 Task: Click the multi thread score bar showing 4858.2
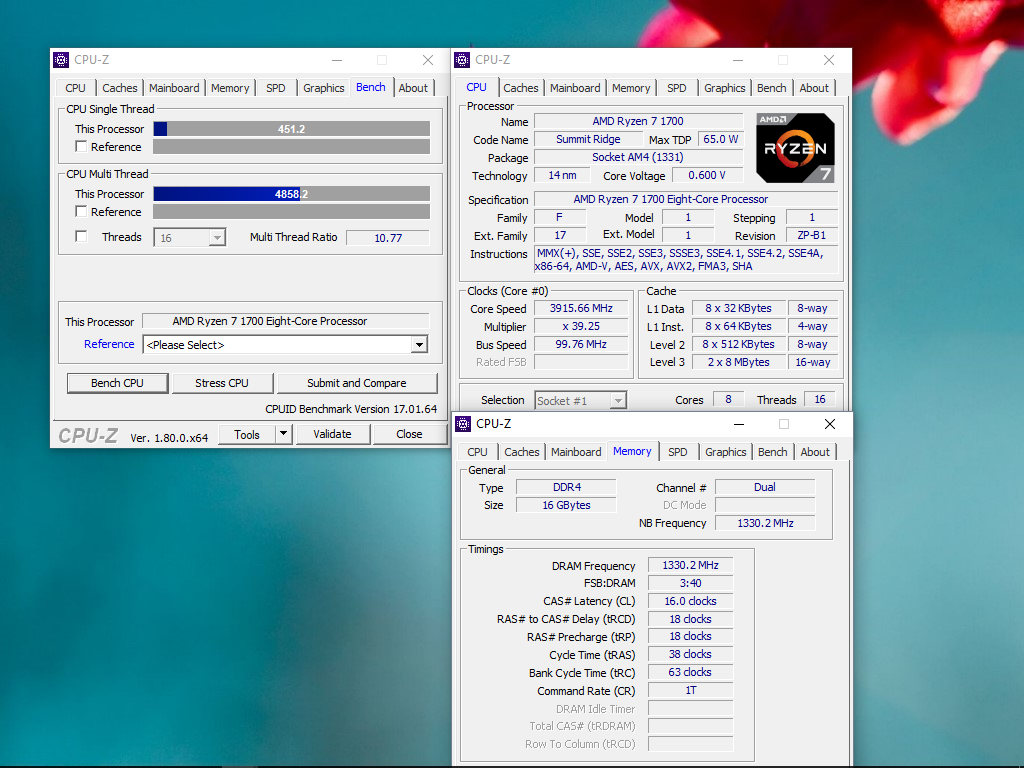tap(291, 193)
